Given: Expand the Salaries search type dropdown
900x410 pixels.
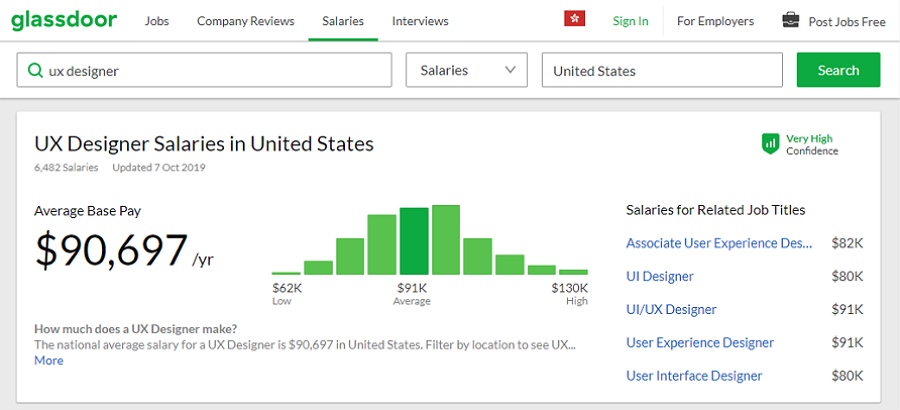Looking at the screenshot, I should pyautogui.click(x=467, y=70).
